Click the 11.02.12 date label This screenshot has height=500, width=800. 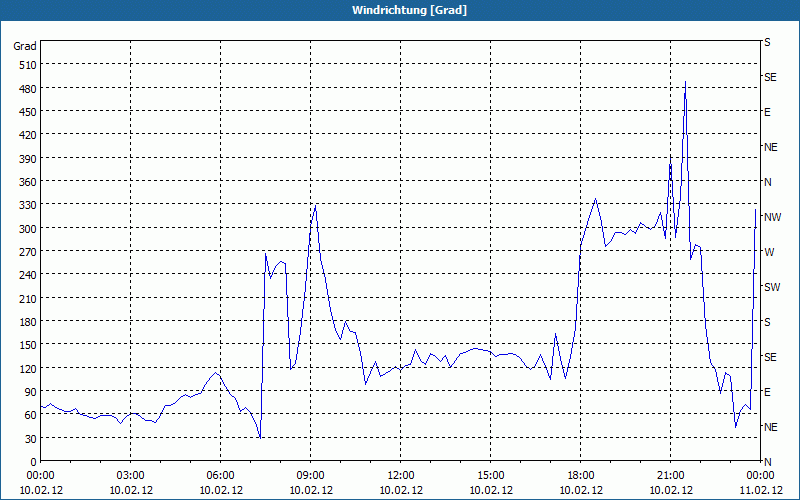761,490
